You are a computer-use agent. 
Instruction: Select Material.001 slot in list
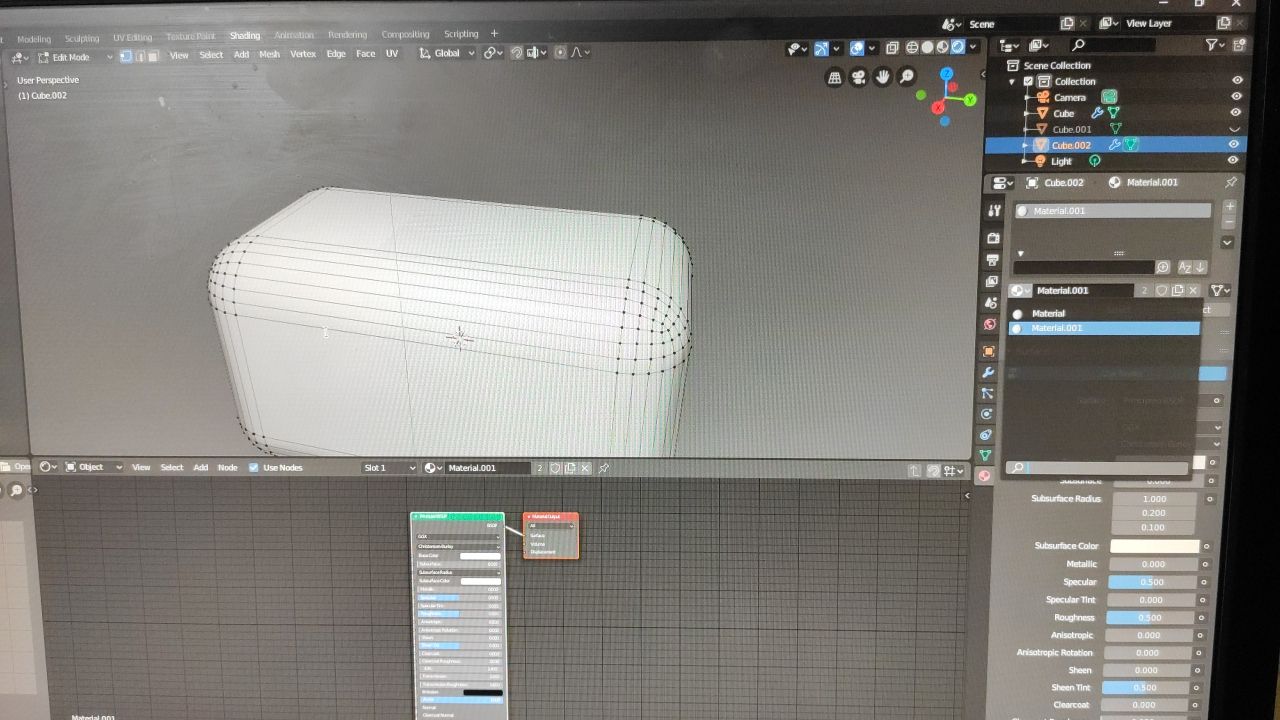tap(1113, 211)
